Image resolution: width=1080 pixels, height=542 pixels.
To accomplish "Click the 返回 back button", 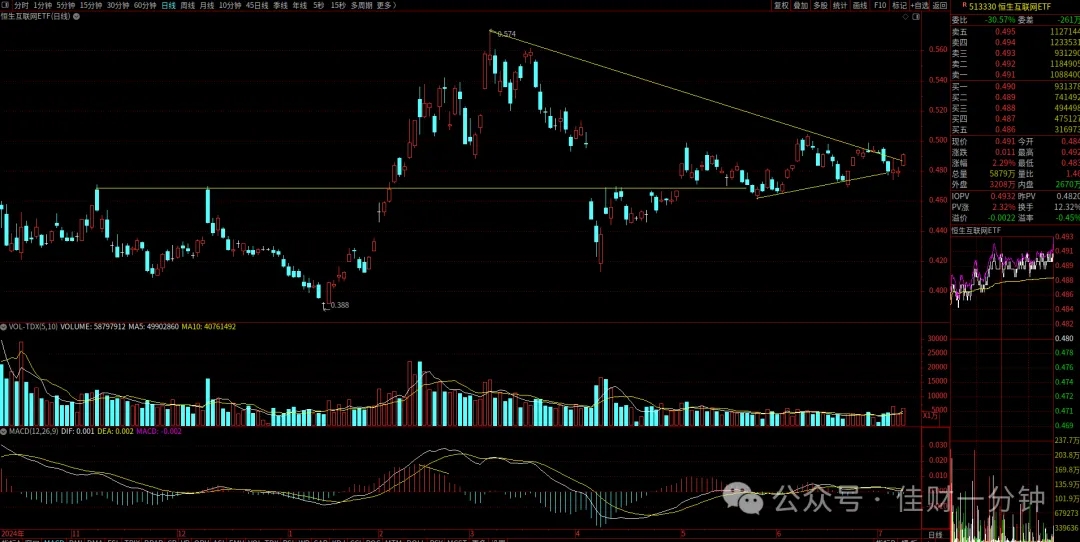I will click(x=940, y=5).
